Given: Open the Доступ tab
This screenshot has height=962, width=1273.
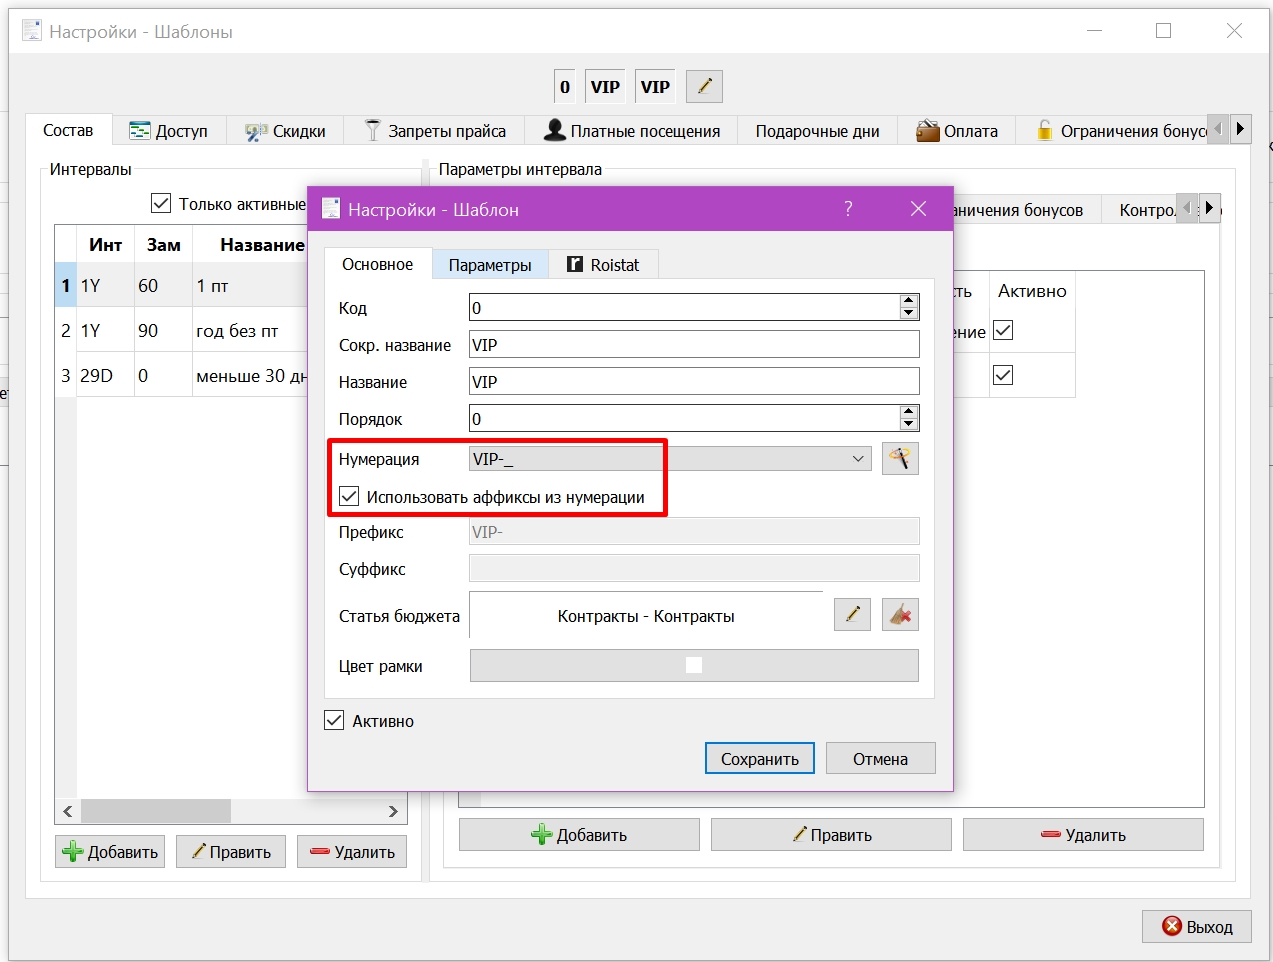Looking at the screenshot, I should (168, 131).
